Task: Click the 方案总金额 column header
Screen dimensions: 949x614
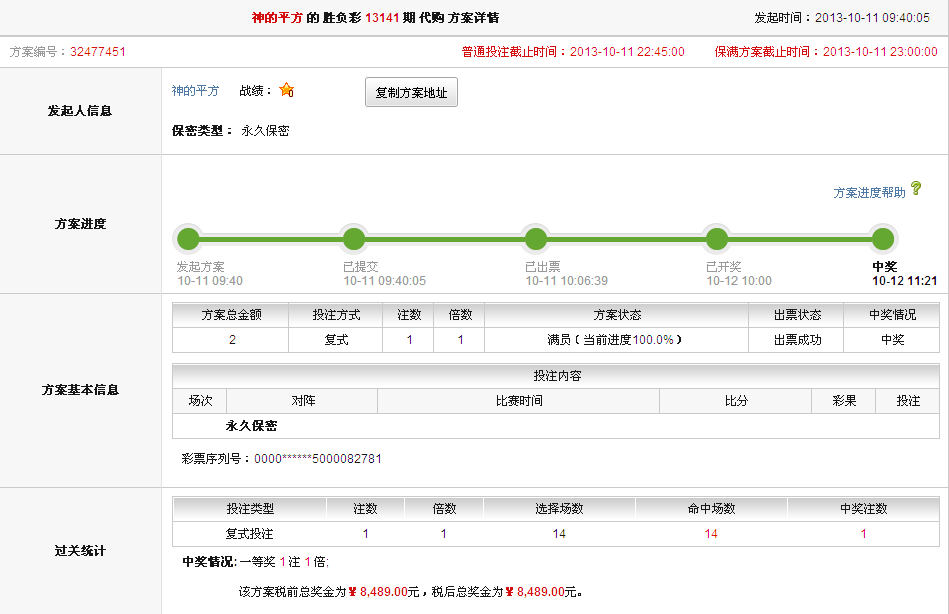Action: 231,315
